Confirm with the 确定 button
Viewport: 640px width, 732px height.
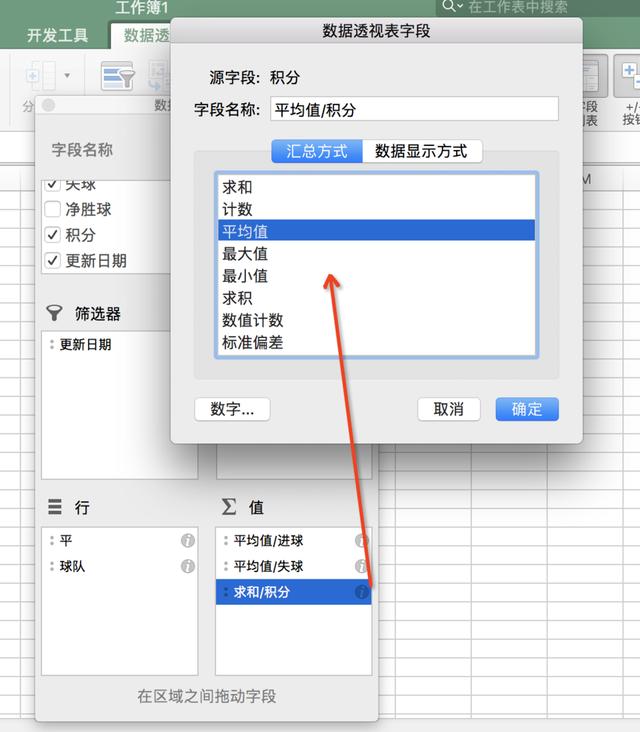click(527, 409)
